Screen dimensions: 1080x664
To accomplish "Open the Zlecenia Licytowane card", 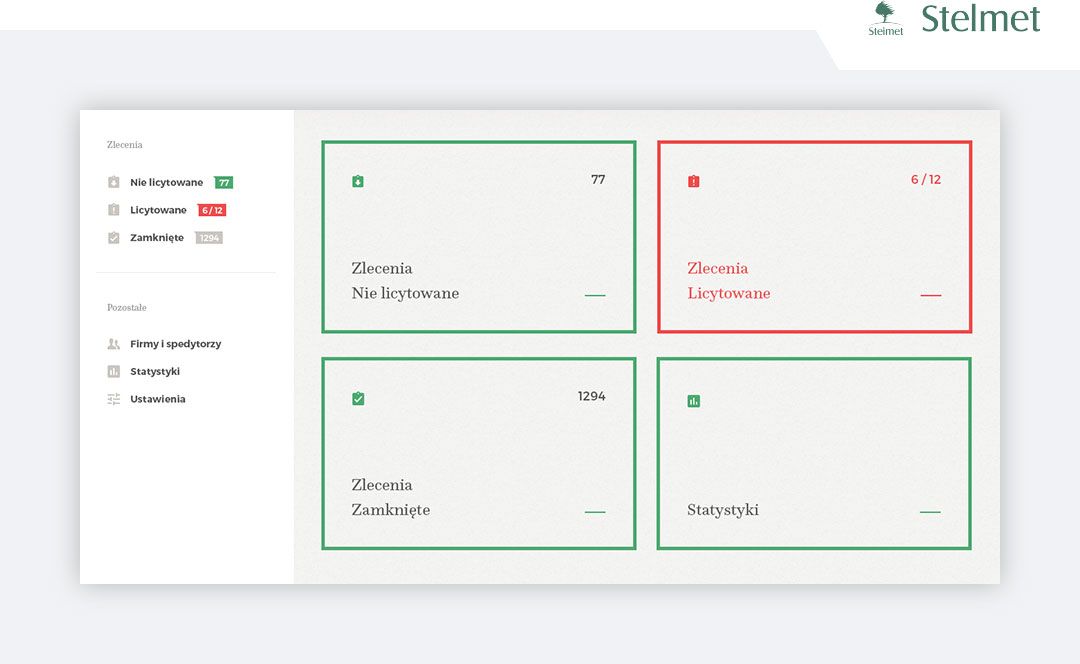I will (x=814, y=236).
